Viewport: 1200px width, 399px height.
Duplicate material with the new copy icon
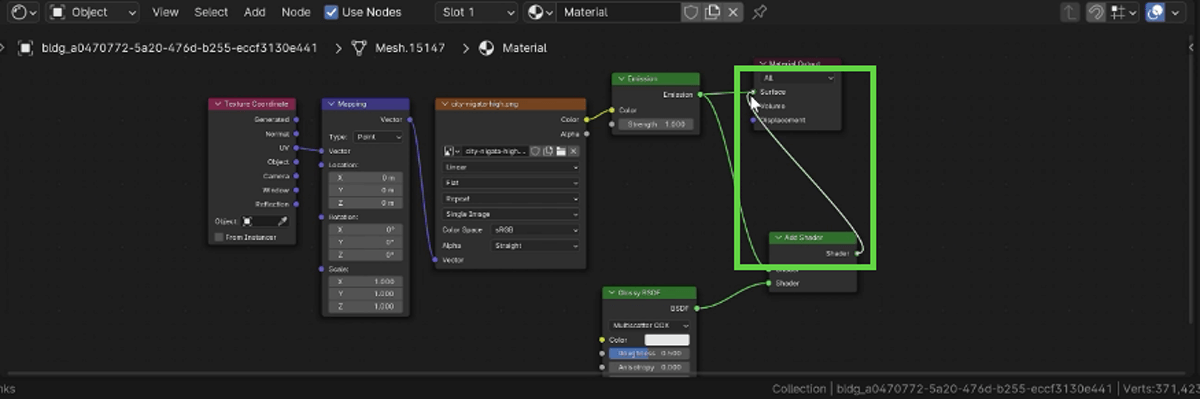pyautogui.click(x=713, y=12)
